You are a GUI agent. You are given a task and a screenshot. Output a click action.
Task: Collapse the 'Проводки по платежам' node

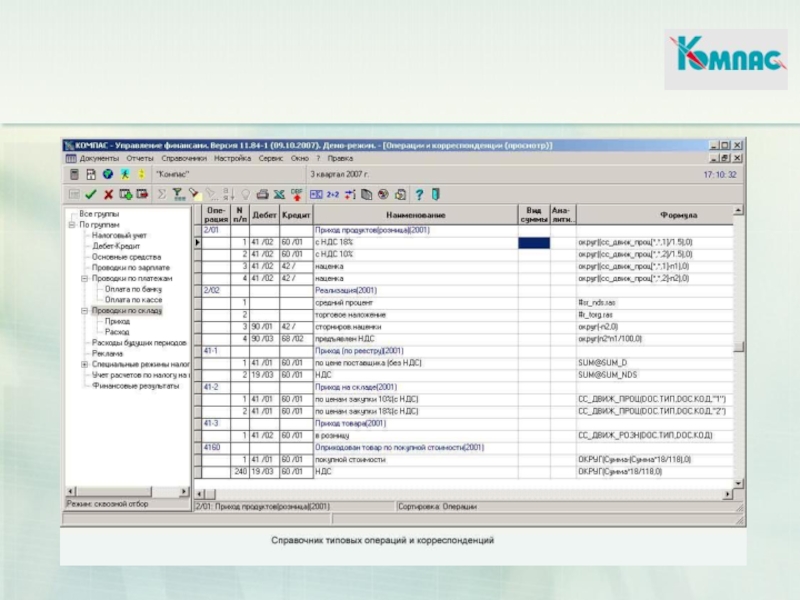click(85, 279)
